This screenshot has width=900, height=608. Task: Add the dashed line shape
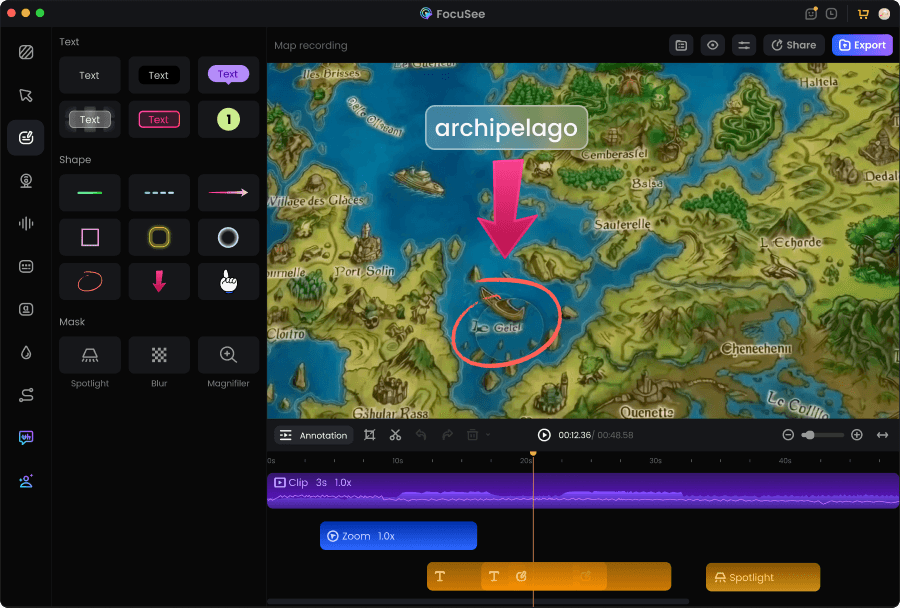pos(159,193)
